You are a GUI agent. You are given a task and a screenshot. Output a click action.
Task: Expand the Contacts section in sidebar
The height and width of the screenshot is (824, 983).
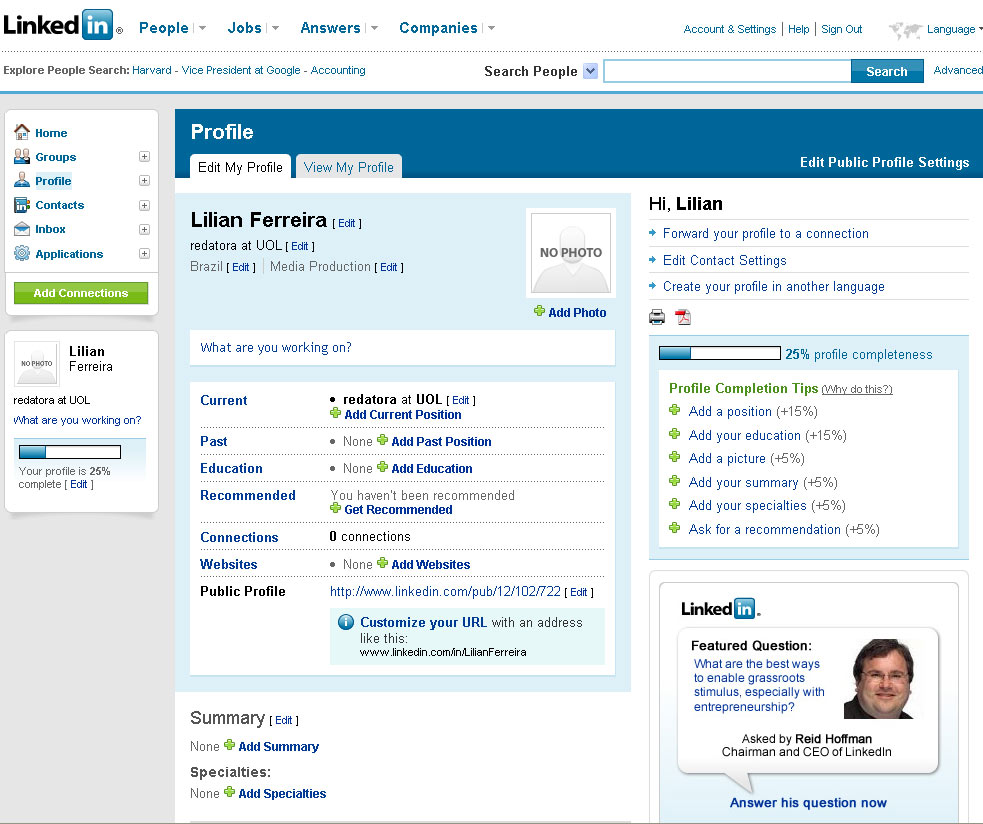coord(144,205)
